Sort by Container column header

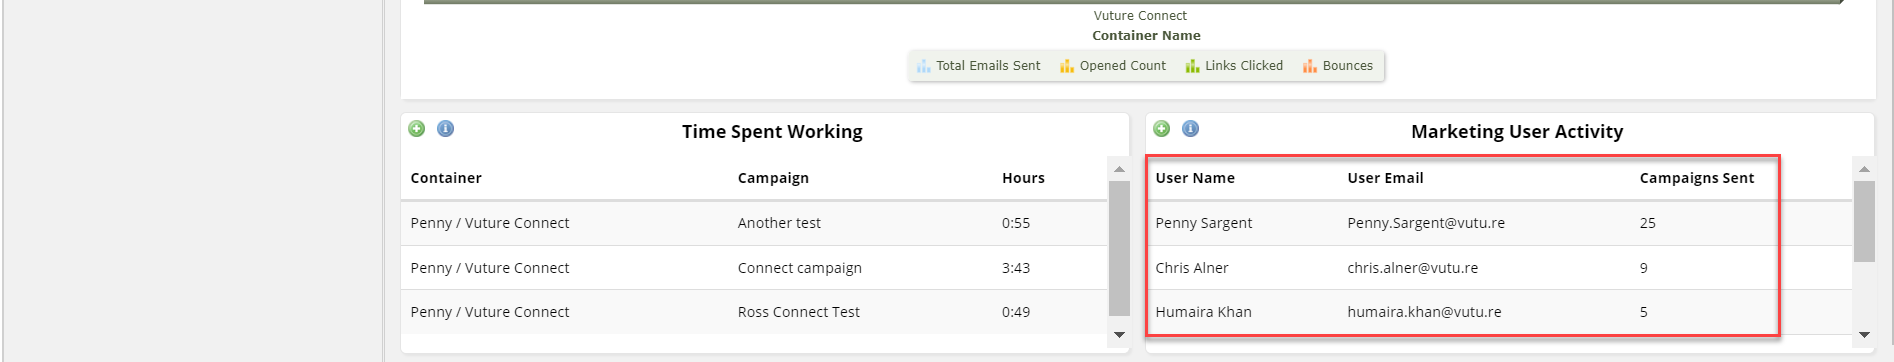(x=446, y=178)
